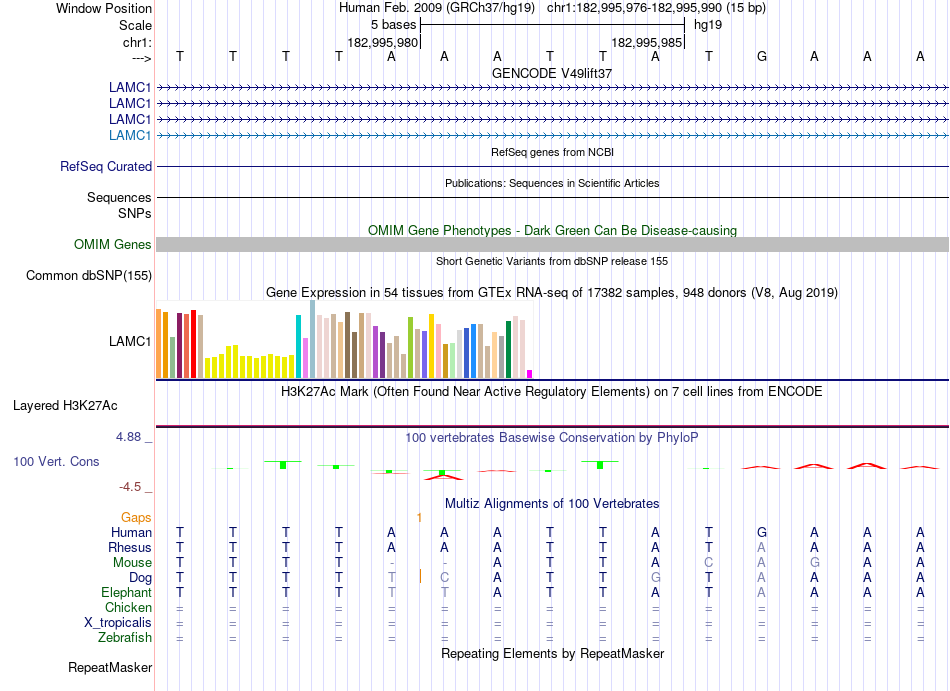950x691 pixels.
Task: Click the Zebrafish species row label
Action: 125,638
